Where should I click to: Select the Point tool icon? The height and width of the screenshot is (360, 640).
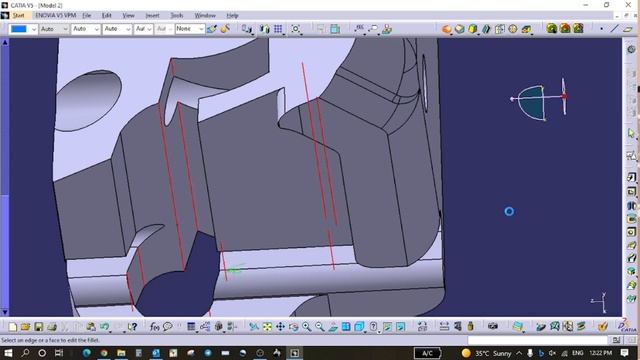(x=601, y=29)
